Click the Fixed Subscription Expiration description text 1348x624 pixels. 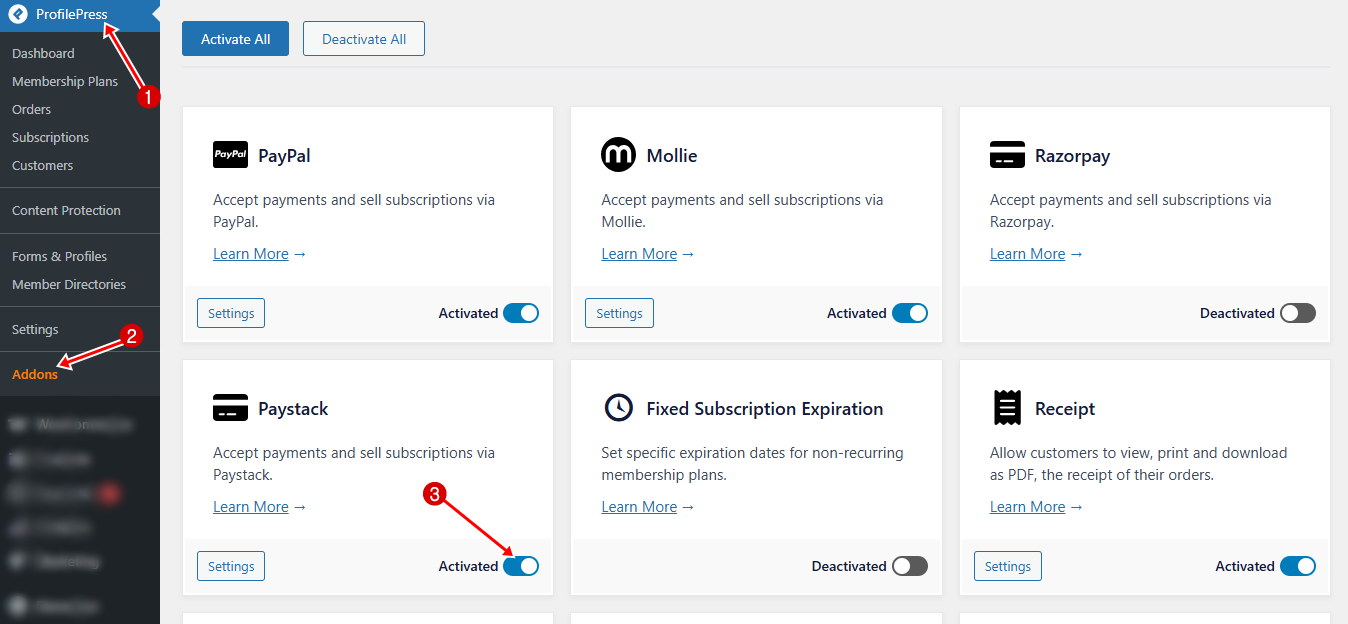[x=752, y=464]
